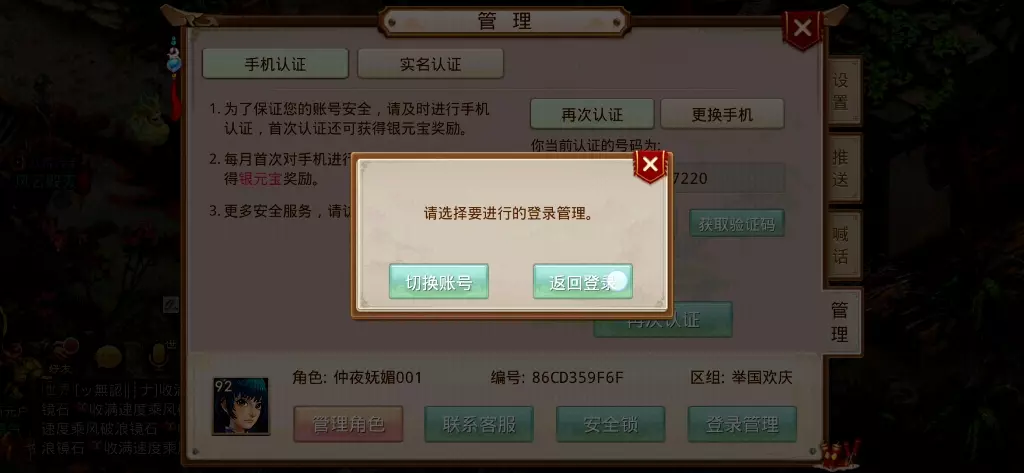This screenshot has height=473, width=1024.
Task: Tap the microphone voice chat icon
Action: pos(157,357)
